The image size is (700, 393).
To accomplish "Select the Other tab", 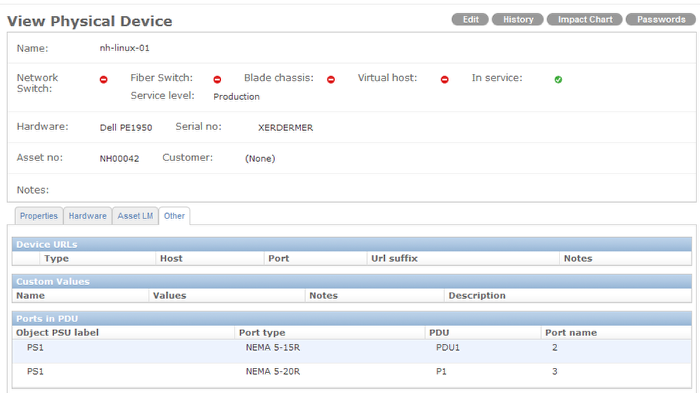I will point(174,216).
